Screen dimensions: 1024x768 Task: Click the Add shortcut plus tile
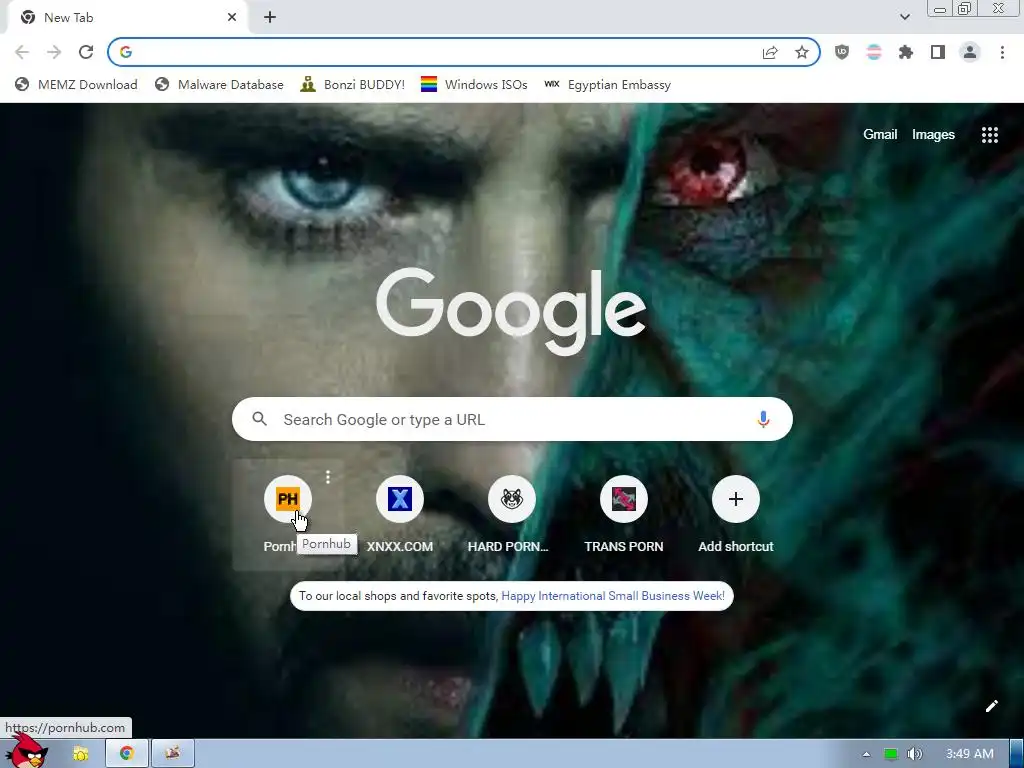point(735,514)
